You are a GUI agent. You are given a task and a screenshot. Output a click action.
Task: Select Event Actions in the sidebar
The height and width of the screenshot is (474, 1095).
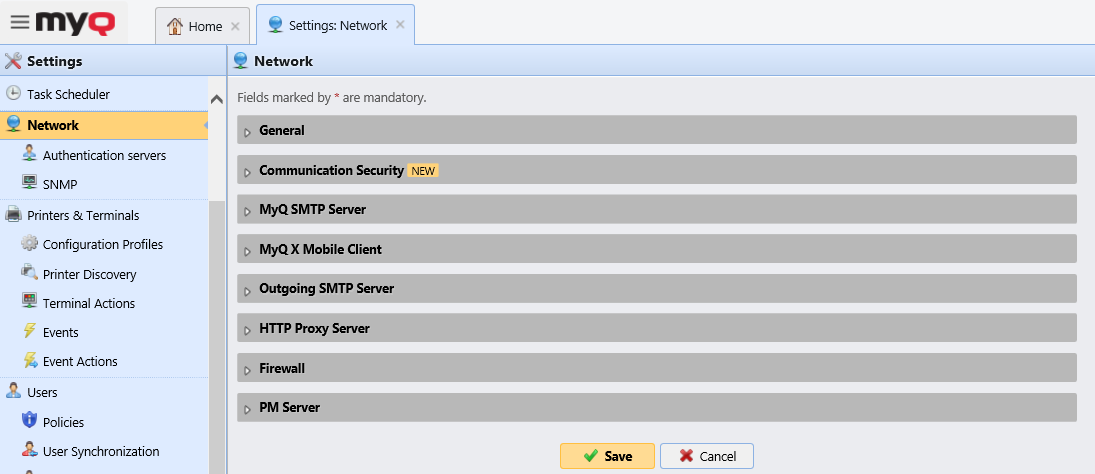point(80,361)
